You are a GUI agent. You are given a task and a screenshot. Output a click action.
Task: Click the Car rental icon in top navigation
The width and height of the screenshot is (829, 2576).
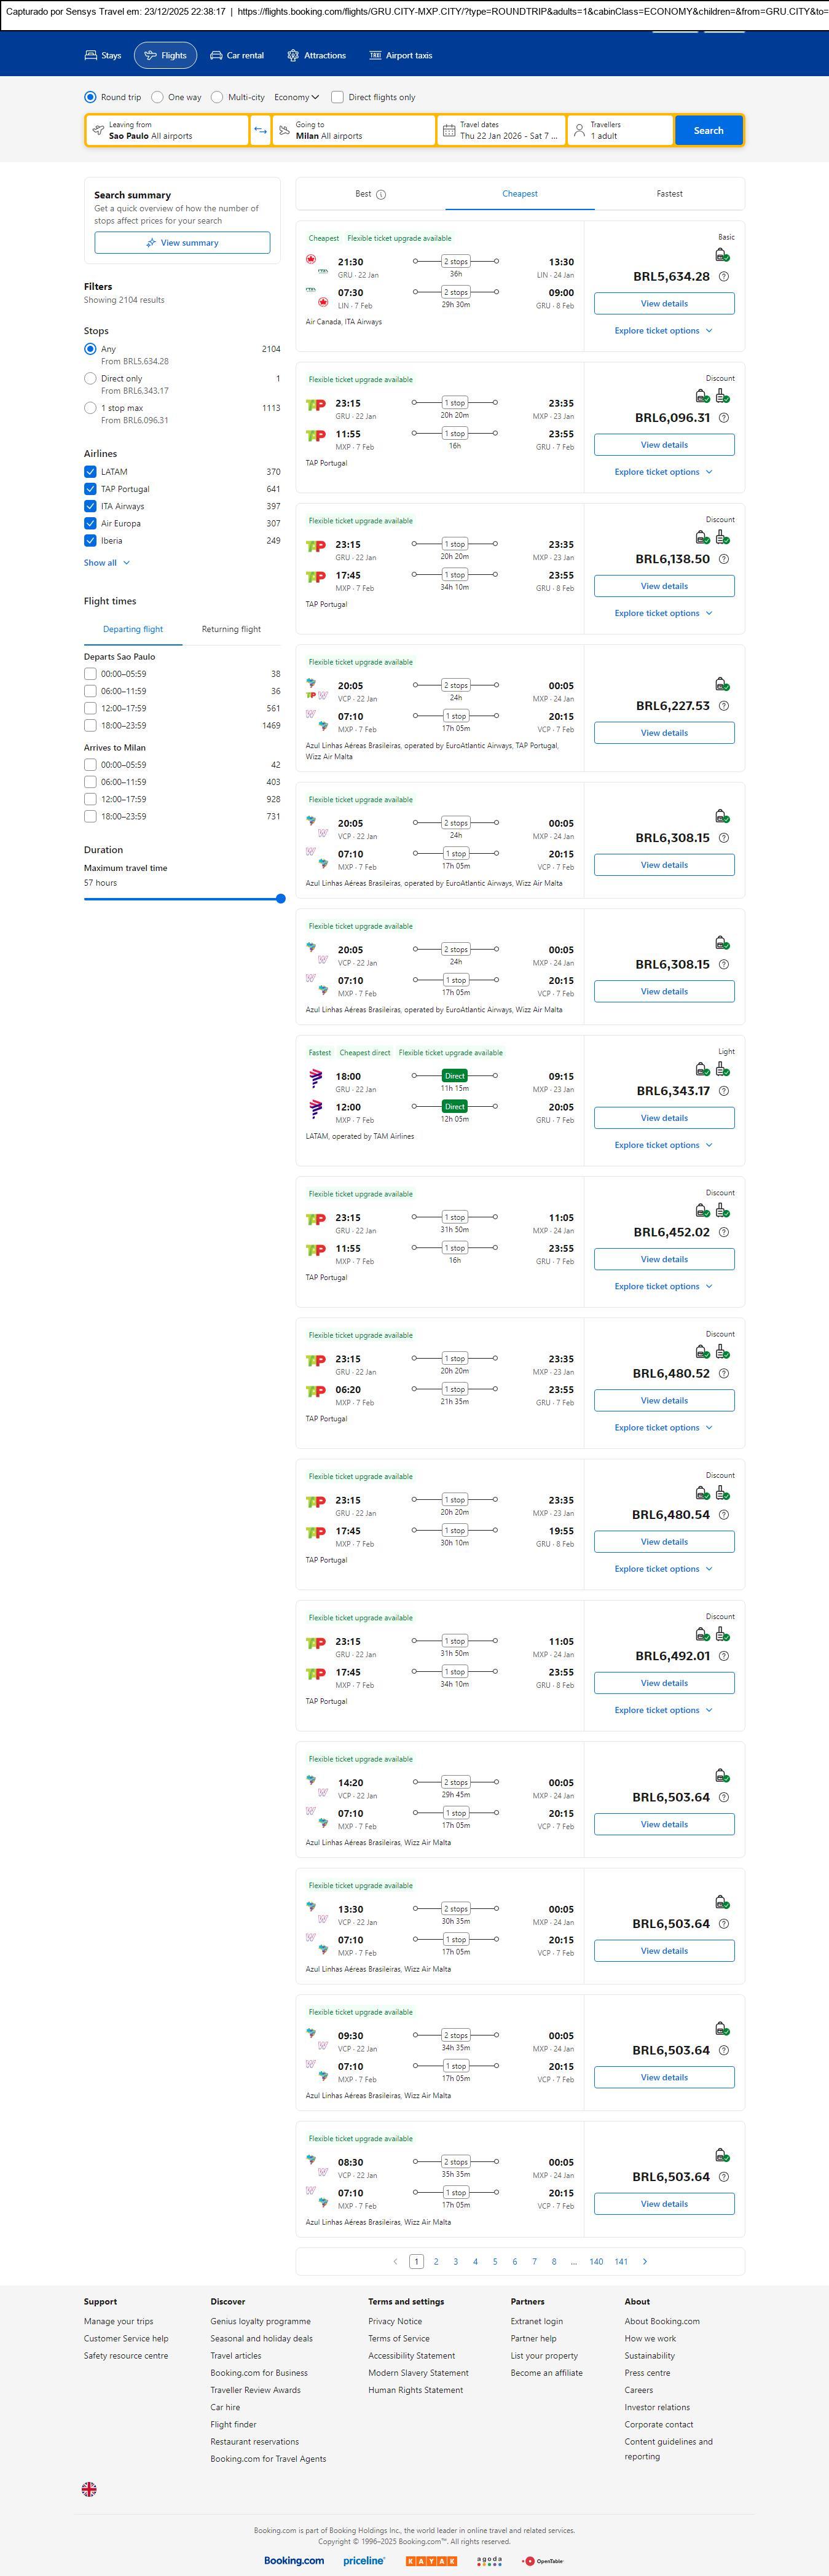pos(216,56)
